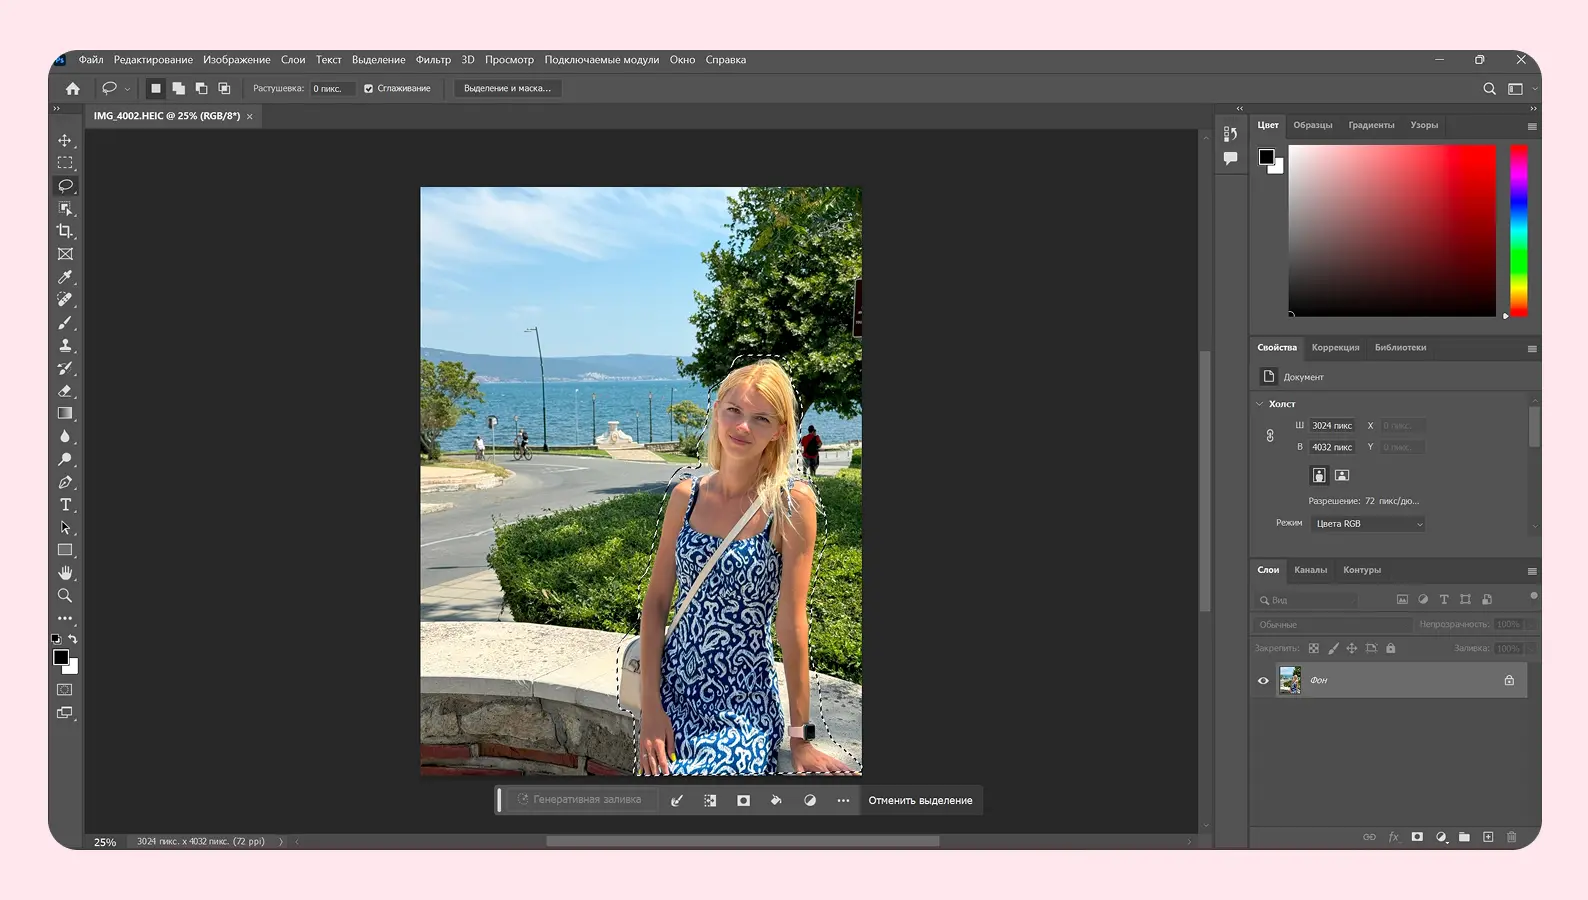Viewport: 1588px width, 900px height.
Task: Open the Edit Toolbar three-dots menu
Action: [x=65, y=618]
